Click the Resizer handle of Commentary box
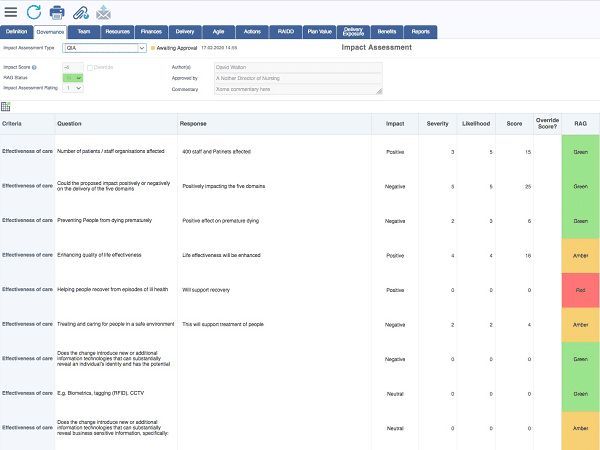The image size is (600, 450). (x=379, y=91)
